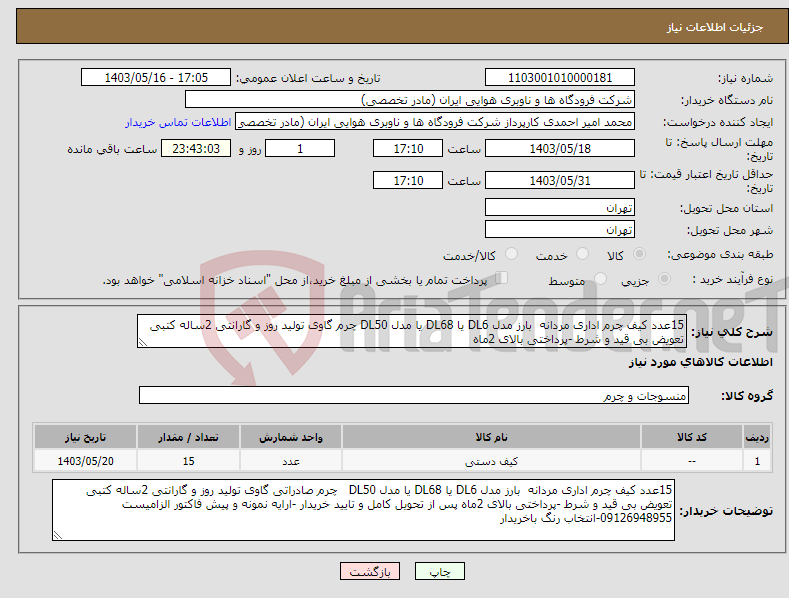Click the استان محل تحویل field تهران
The height and width of the screenshot is (598, 789).
(560, 207)
